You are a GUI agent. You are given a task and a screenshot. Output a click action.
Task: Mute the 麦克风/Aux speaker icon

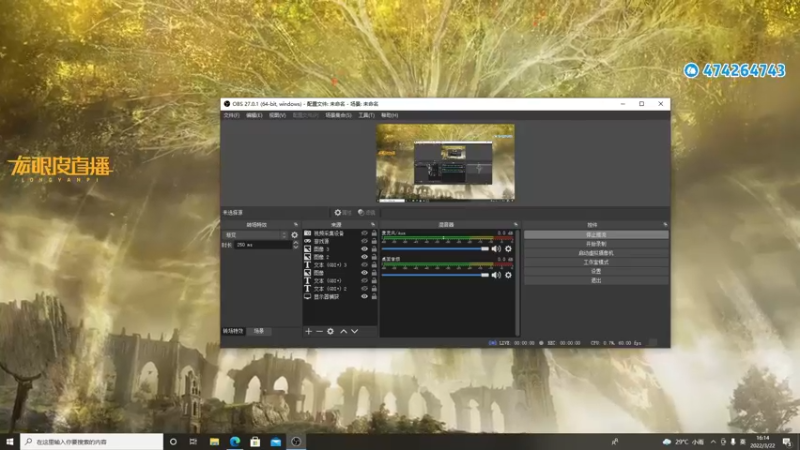click(496, 249)
